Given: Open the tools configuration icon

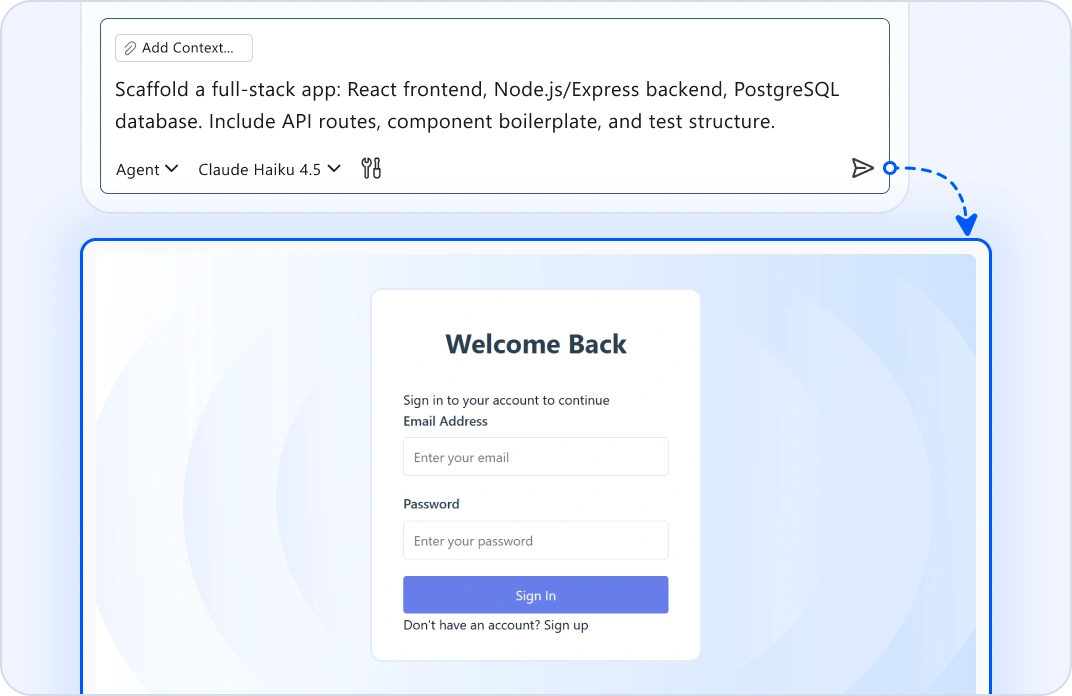Looking at the screenshot, I should (371, 168).
